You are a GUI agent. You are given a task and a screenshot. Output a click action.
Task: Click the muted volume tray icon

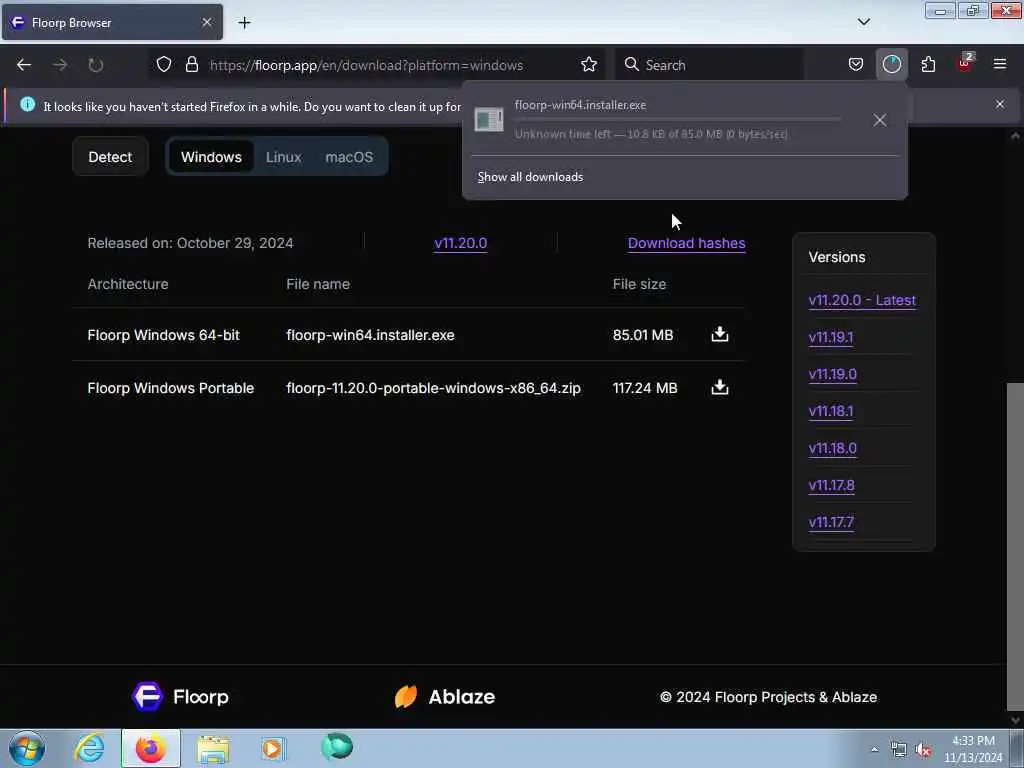pyautogui.click(x=923, y=750)
